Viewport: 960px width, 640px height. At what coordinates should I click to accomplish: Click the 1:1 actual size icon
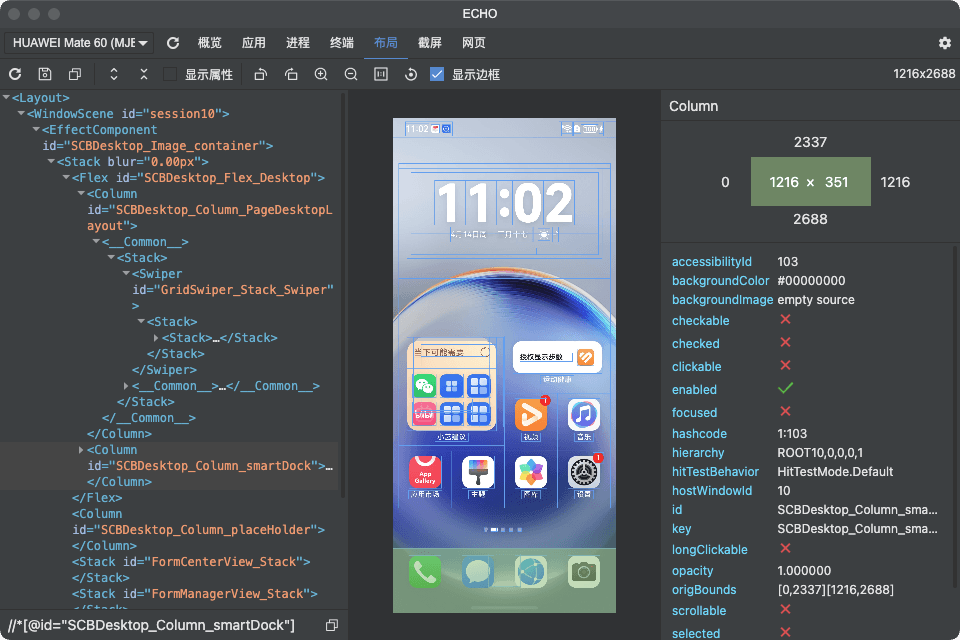click(381, 74)
